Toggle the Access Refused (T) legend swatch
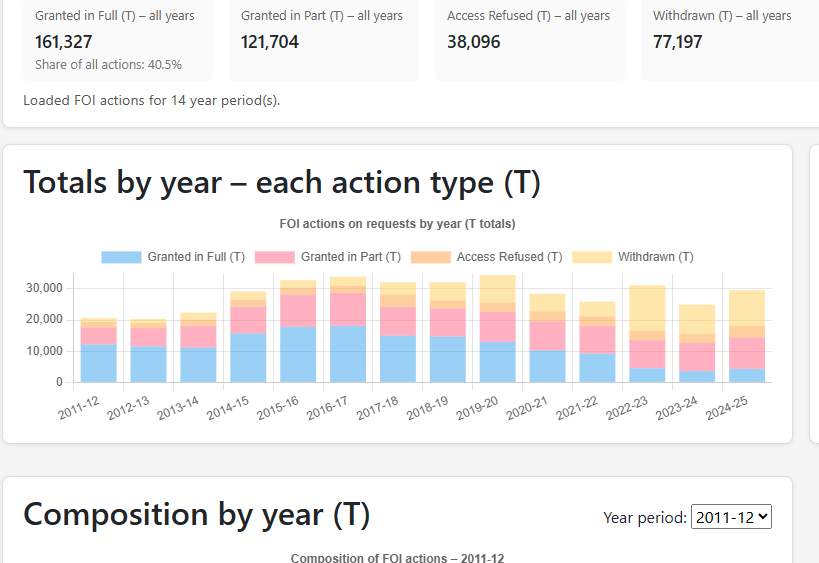This screenshot has height=563, width=819. pyautogui.click(x=430, y=257)
